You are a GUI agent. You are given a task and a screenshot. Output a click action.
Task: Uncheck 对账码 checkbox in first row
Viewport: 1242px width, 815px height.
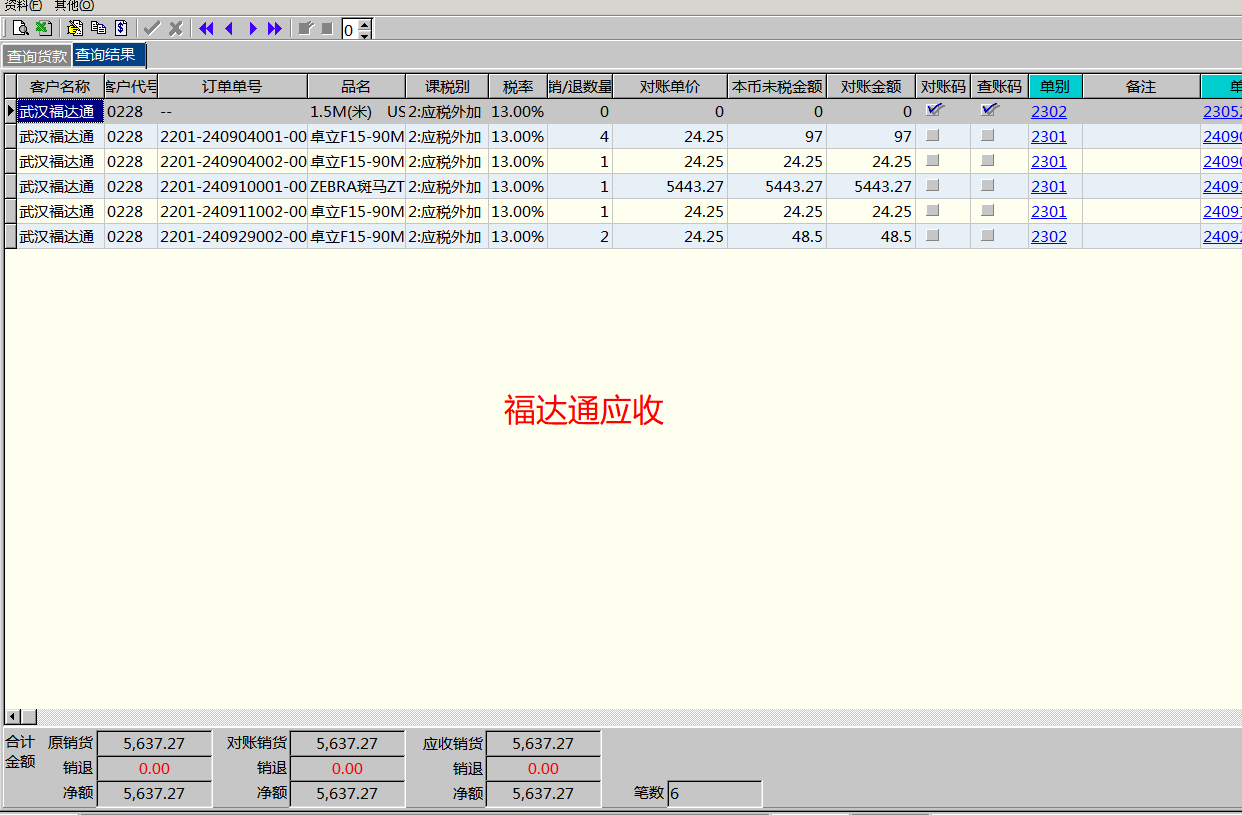click(934, 111)
